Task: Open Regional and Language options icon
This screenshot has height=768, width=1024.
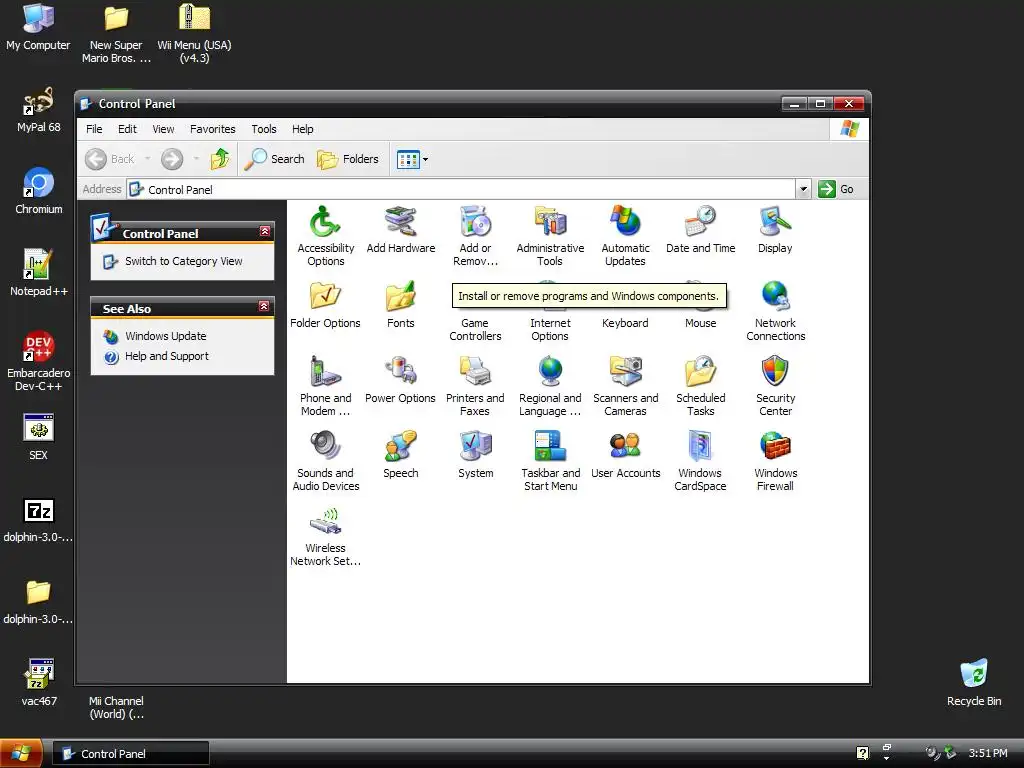Action: [551, 372]
